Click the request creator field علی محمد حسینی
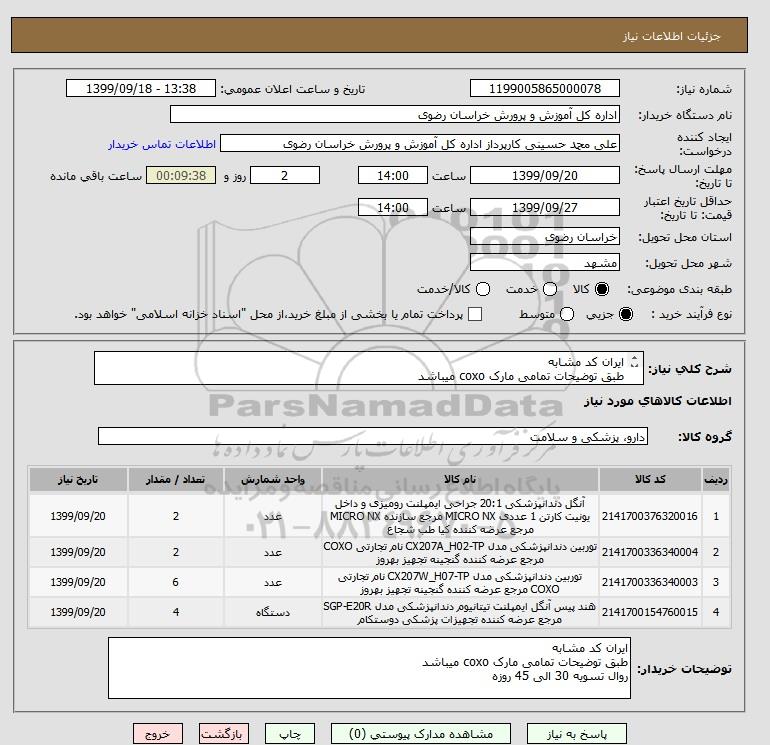 click(x=420, y=144)
